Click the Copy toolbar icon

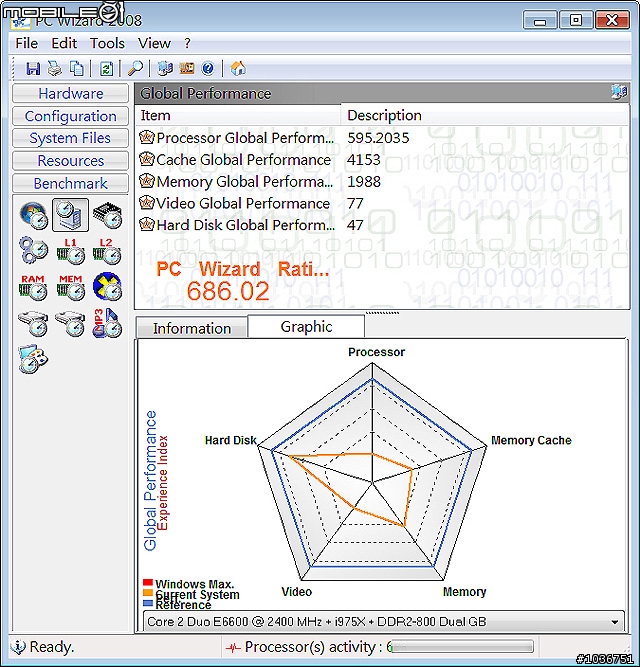point(77,68)
